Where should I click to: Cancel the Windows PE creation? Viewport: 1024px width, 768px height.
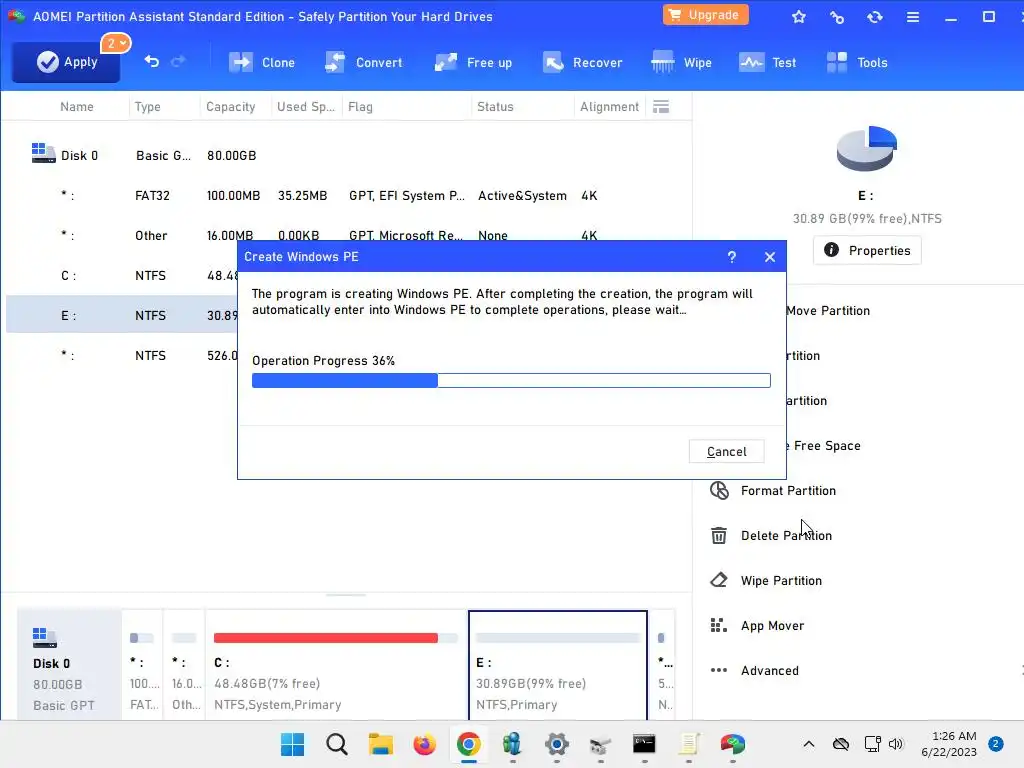[x=726, y=451]
